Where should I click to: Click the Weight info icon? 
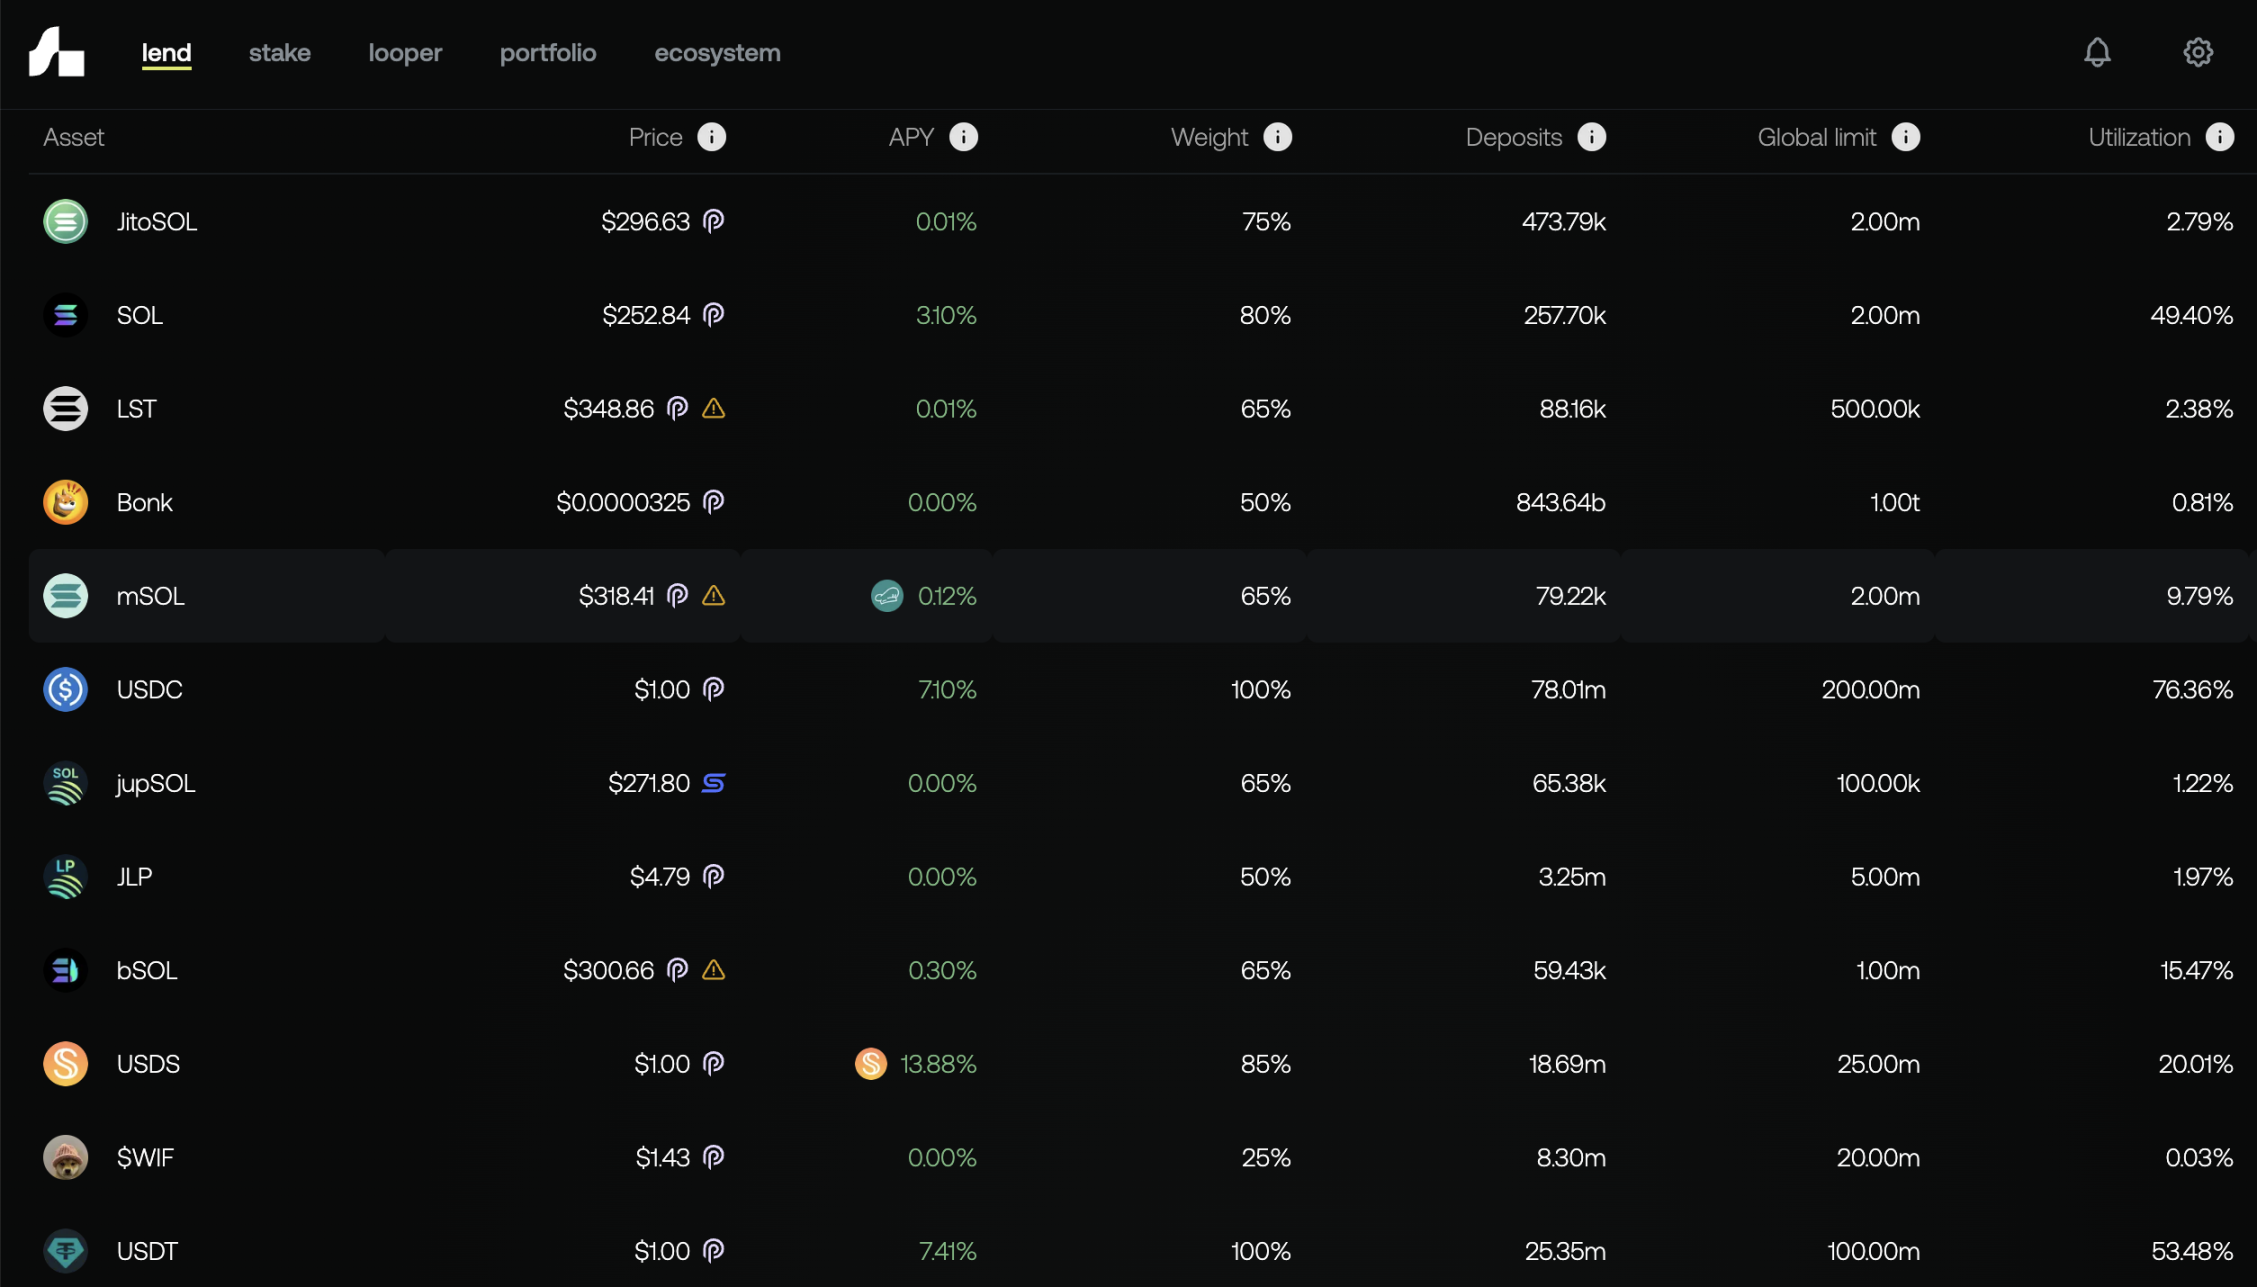click(1277, 137)
